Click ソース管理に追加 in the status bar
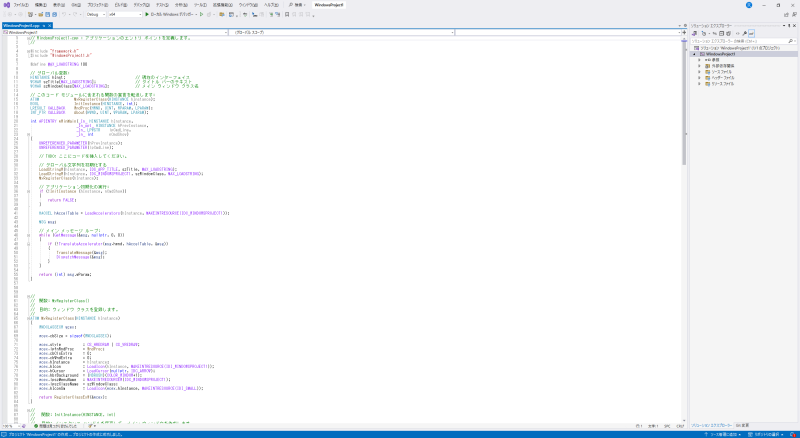800x438 pixels. click(722, 434)
